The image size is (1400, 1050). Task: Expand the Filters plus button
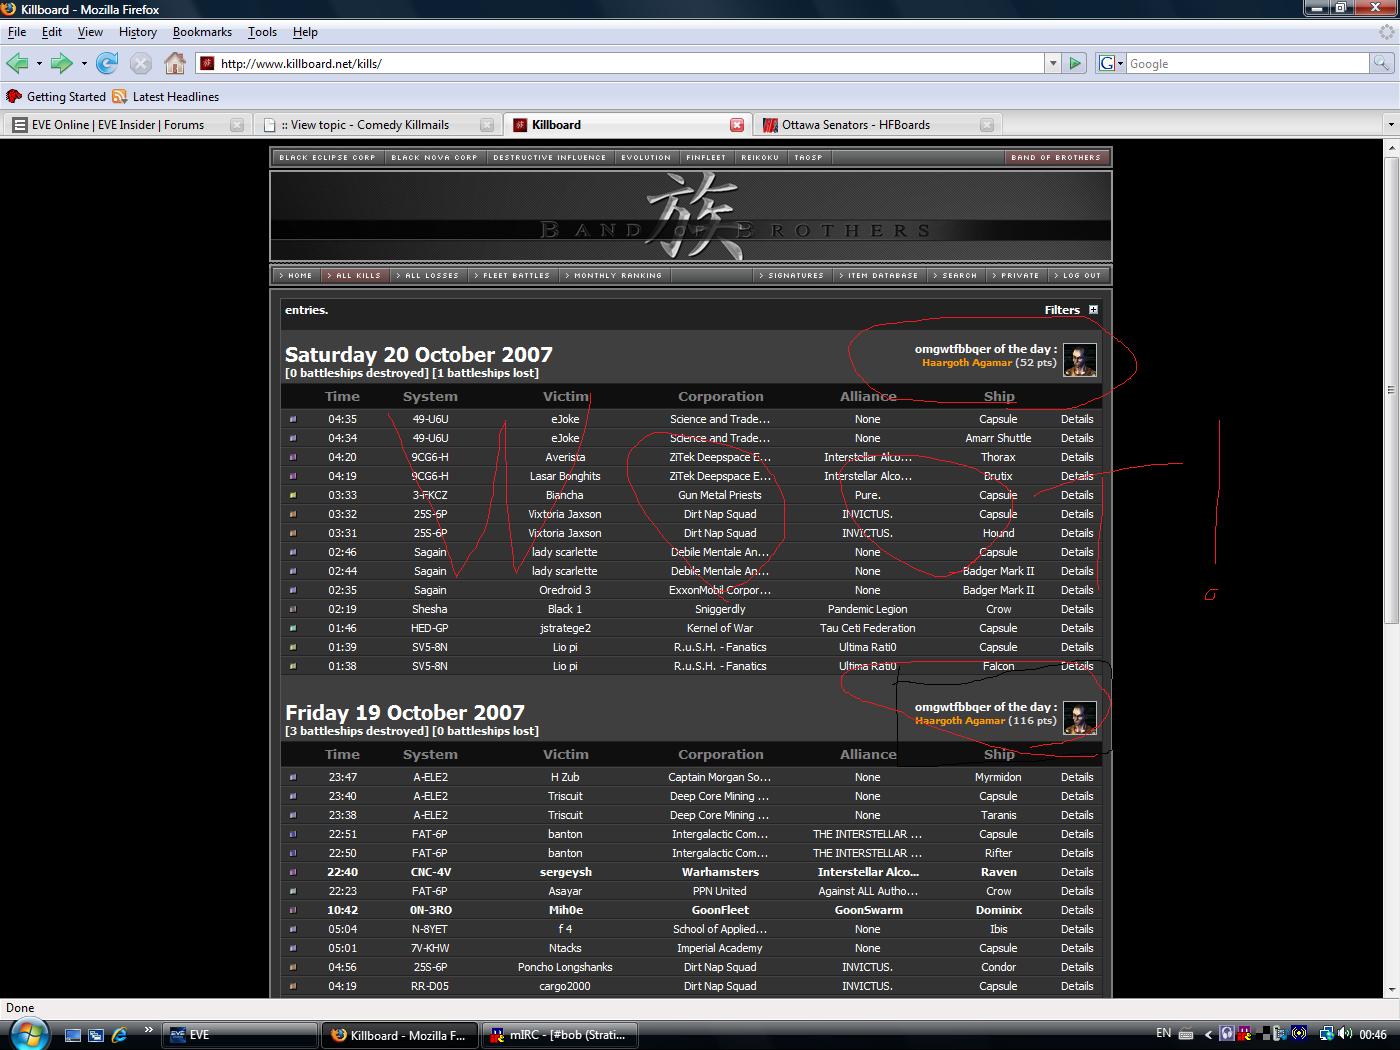point(1093,310)
